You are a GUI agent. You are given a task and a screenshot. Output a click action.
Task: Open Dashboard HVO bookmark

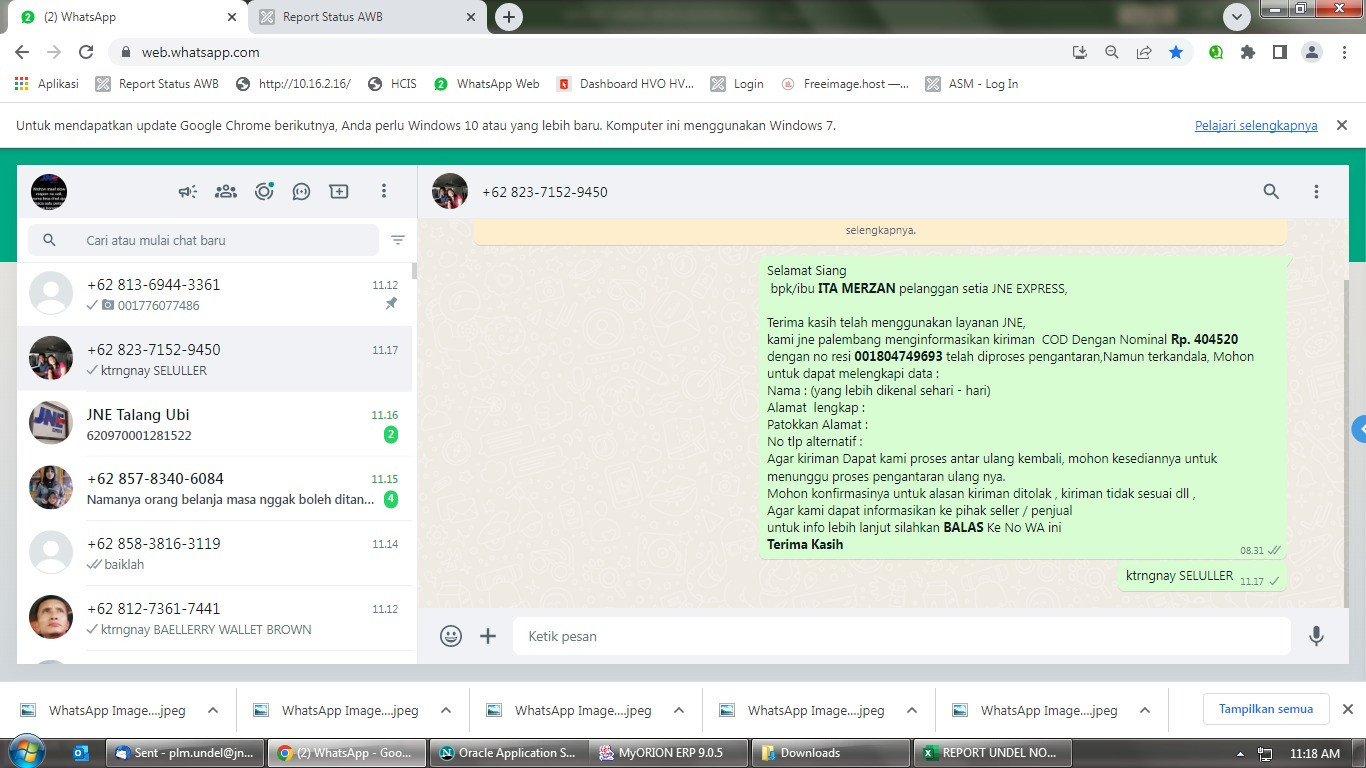click(x=625, y=84)
